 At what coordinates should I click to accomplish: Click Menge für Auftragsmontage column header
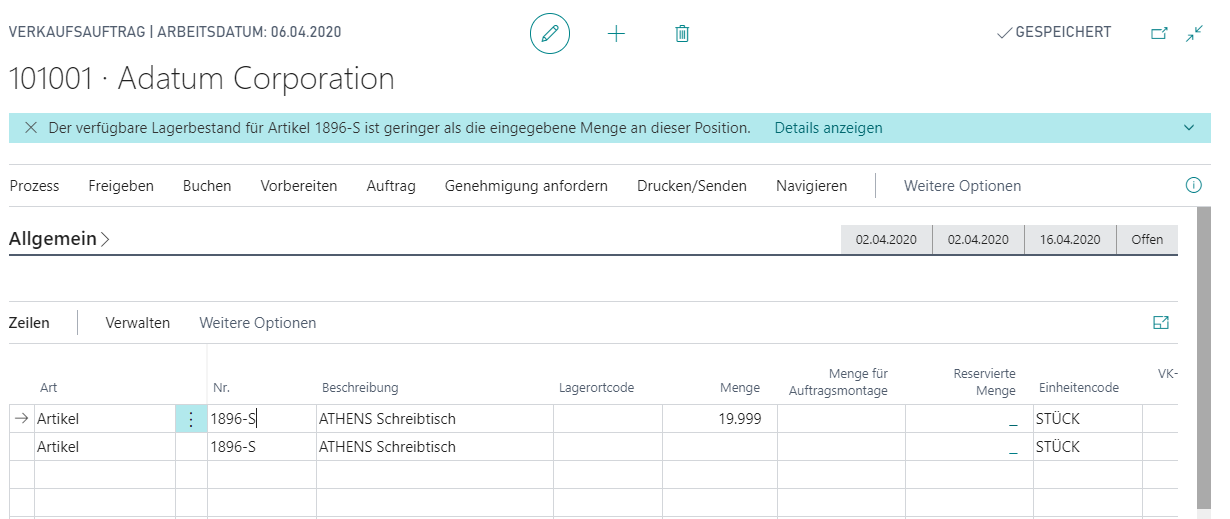click(839, 382)
